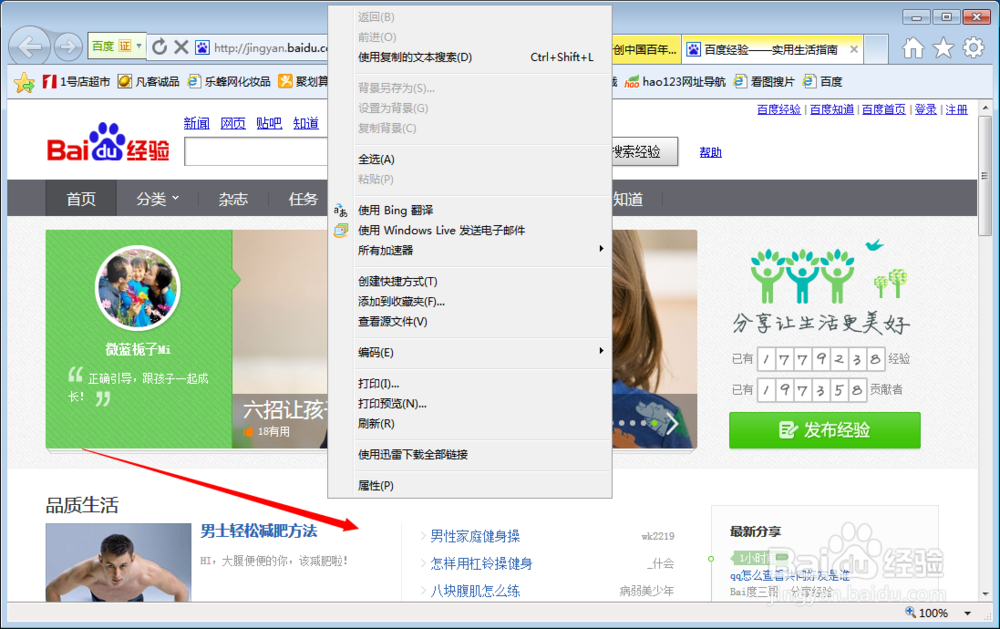The image size is (1000, 629).
Task: Open the 1号店超市 bookmark
Action: click(76, 82)
